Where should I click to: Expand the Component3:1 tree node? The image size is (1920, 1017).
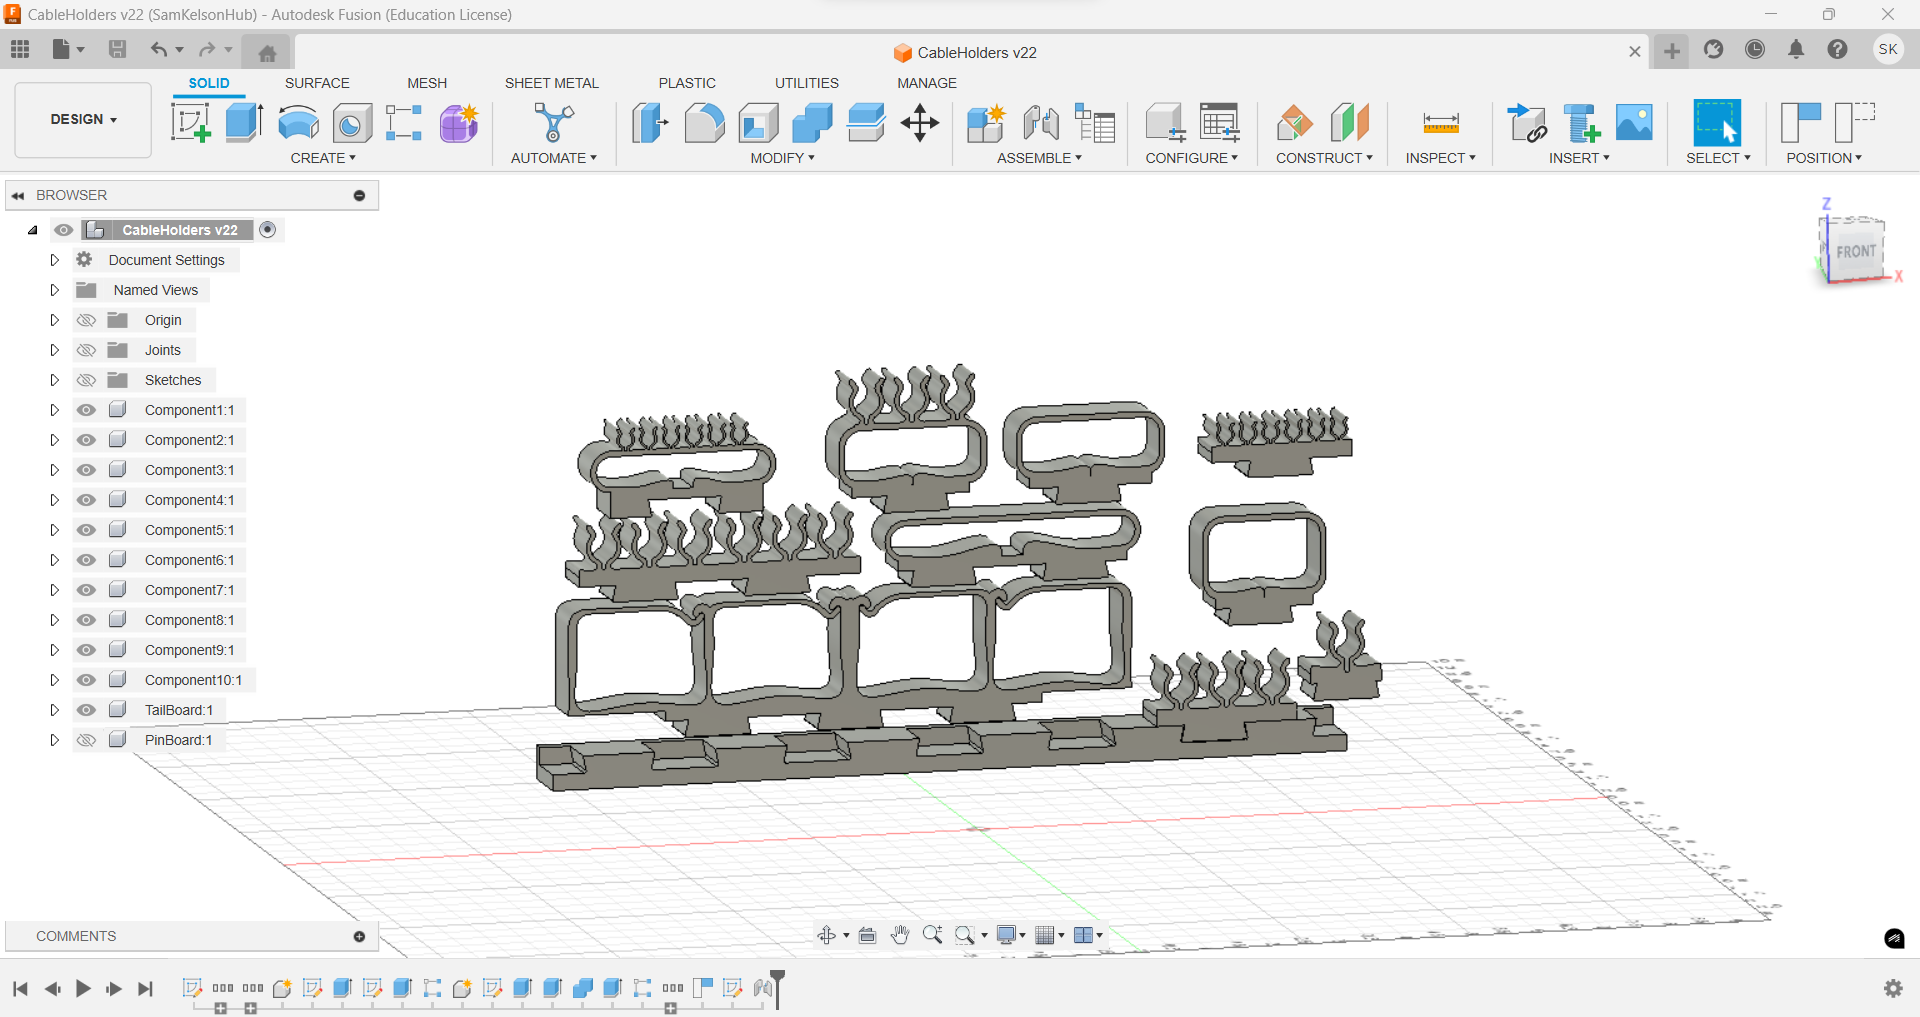[55, 470]
